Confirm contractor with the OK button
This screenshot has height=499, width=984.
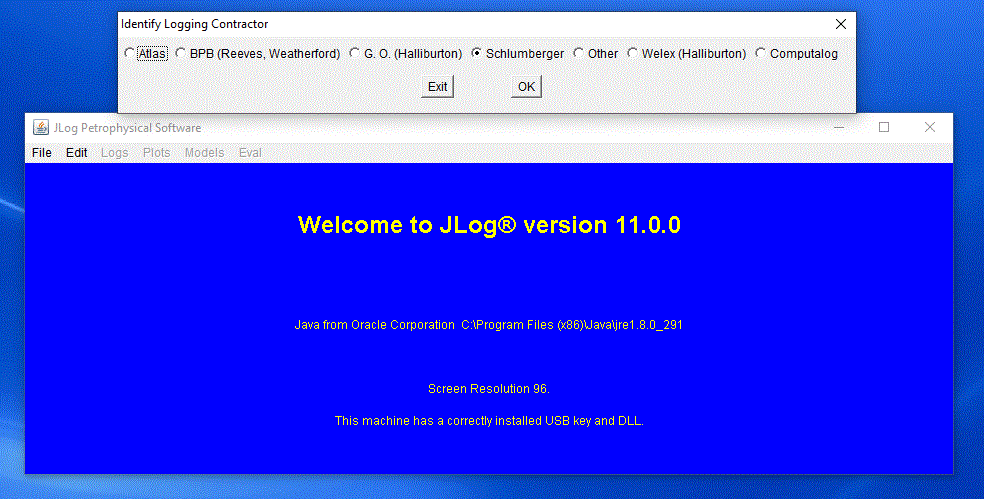526,87
